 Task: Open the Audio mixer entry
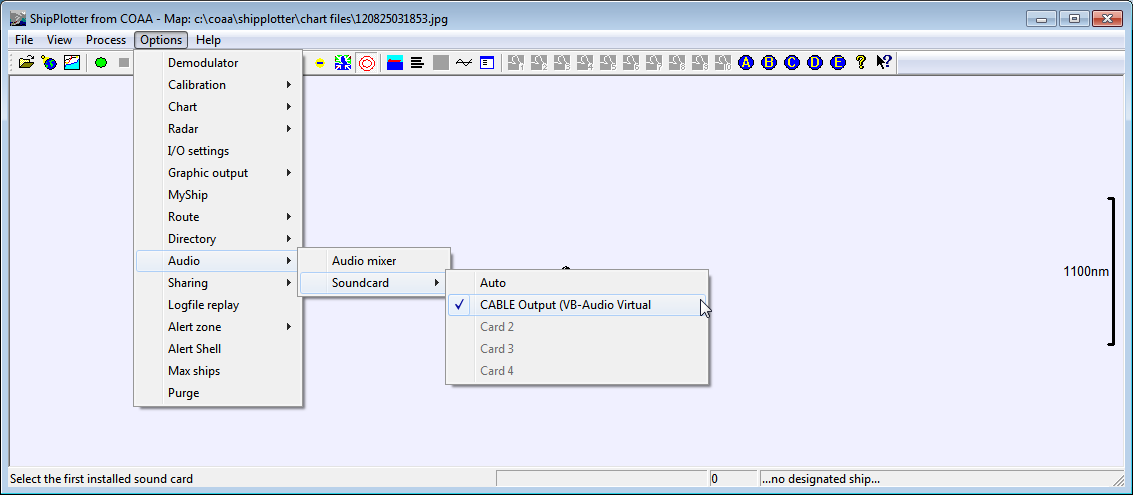(x=374, y=261)
